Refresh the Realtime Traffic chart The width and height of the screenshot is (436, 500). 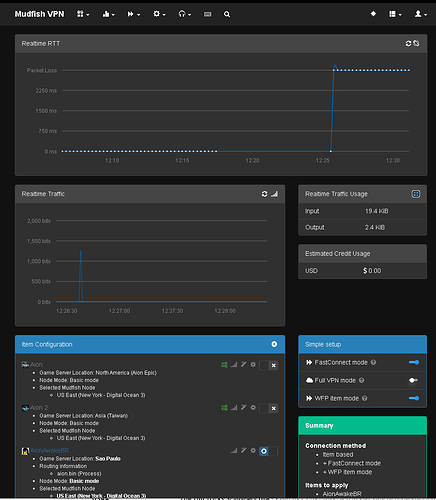264,194
